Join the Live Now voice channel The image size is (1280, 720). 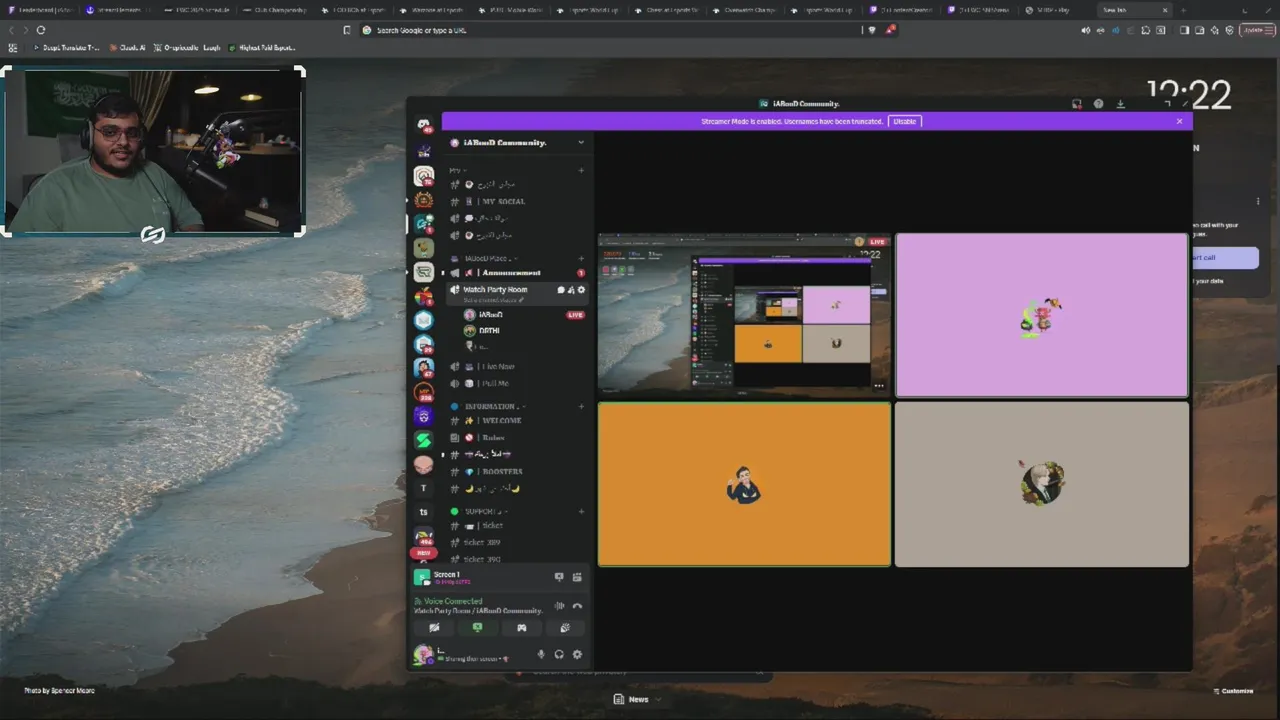[517, 367]
